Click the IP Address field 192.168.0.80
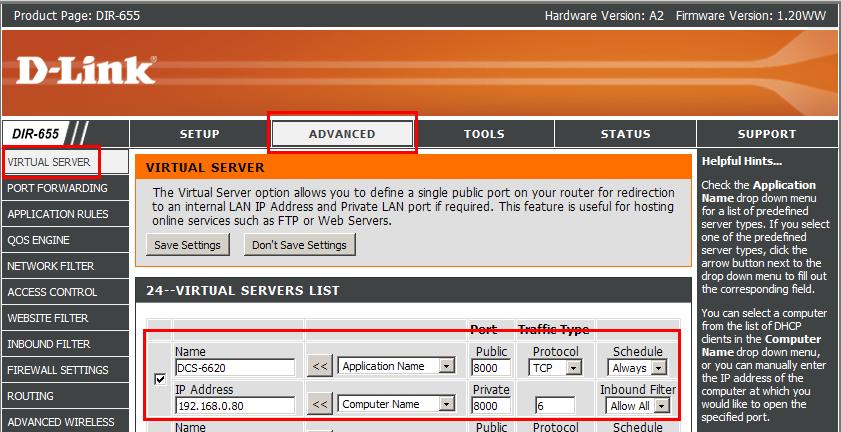 (x=235, y=406)
